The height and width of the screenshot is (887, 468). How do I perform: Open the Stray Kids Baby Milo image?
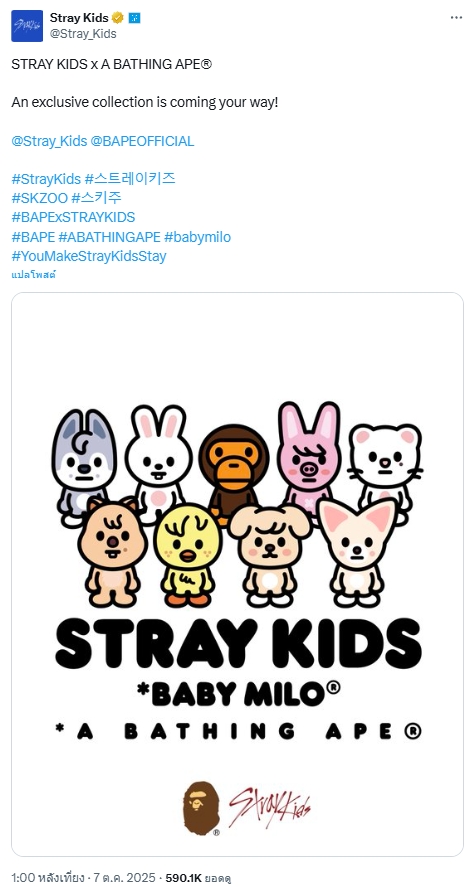pyautogui.click(x=237, y=574)
